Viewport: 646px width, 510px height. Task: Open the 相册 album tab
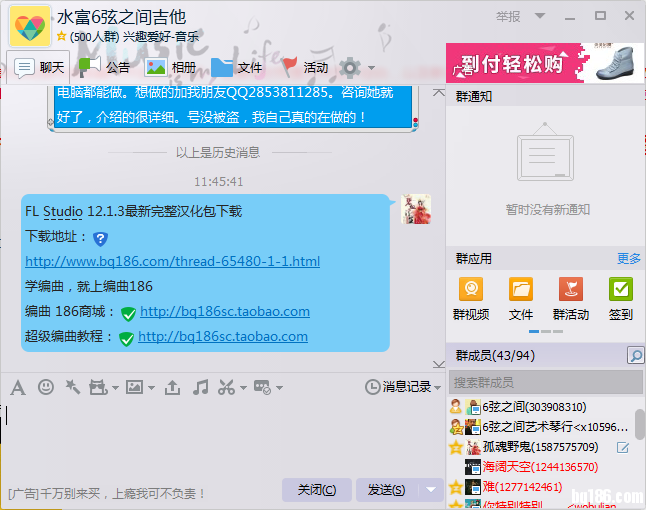(x=170, y=67)
